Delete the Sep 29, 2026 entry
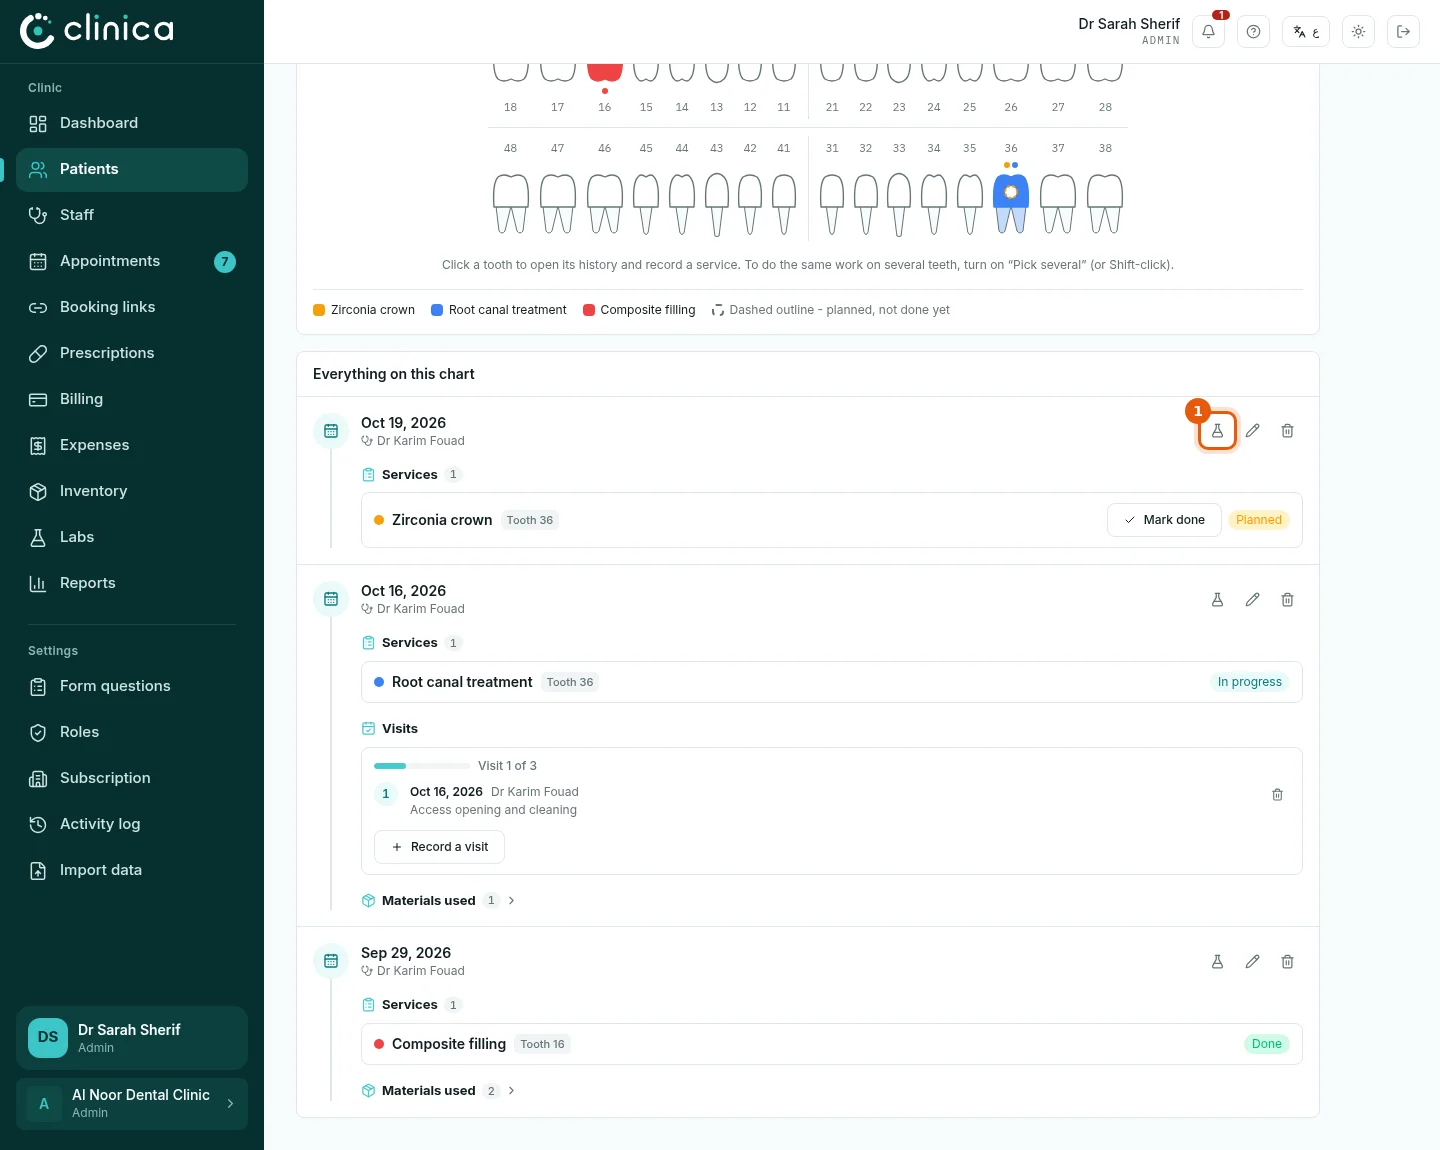 [1287, 962]
